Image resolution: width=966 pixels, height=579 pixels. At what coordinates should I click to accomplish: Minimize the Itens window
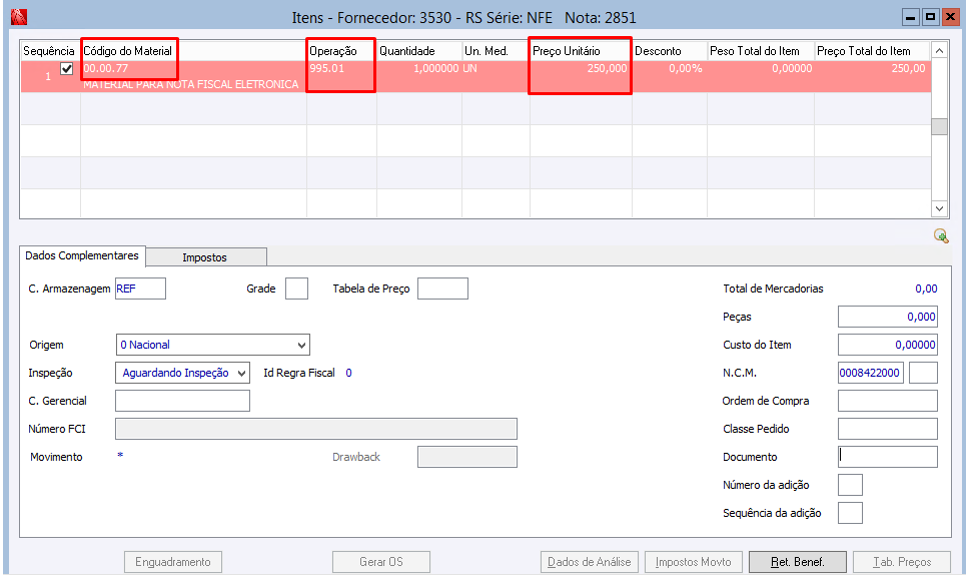click(x=911, y=17)
